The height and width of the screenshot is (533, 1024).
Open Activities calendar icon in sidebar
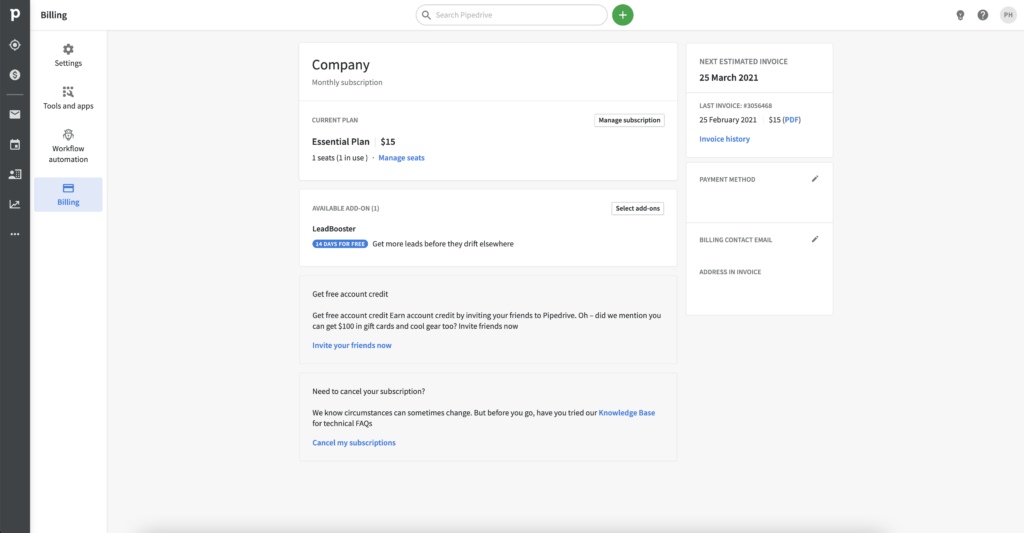[14, 144]
